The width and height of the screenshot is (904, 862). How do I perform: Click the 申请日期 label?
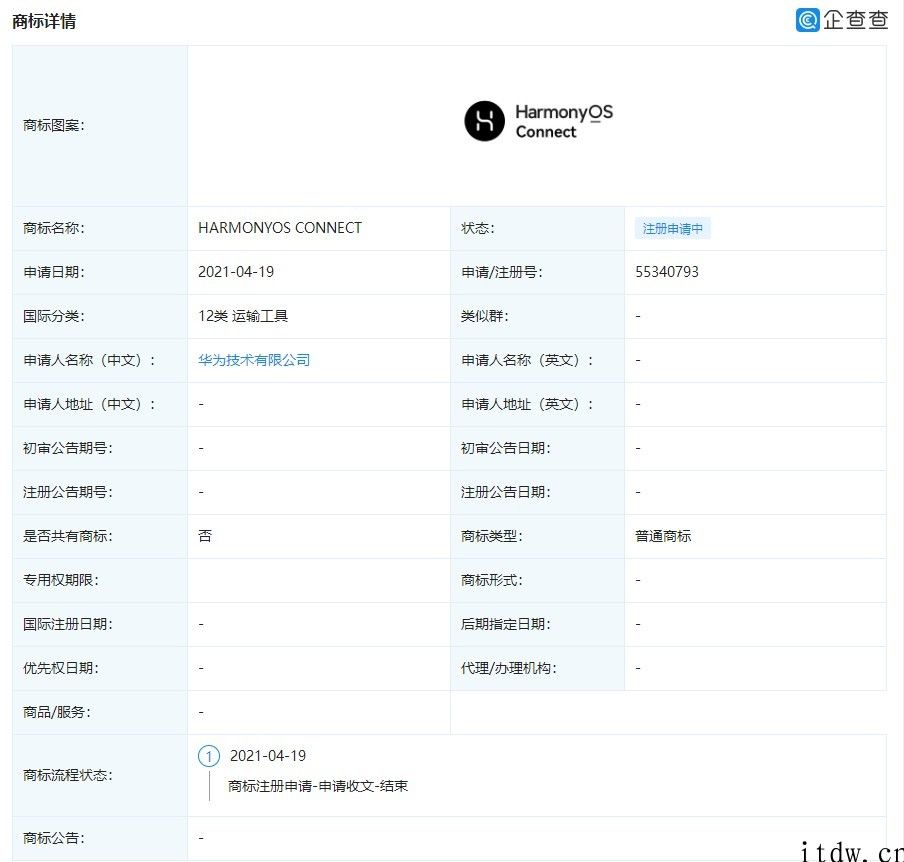pos(54,272)
